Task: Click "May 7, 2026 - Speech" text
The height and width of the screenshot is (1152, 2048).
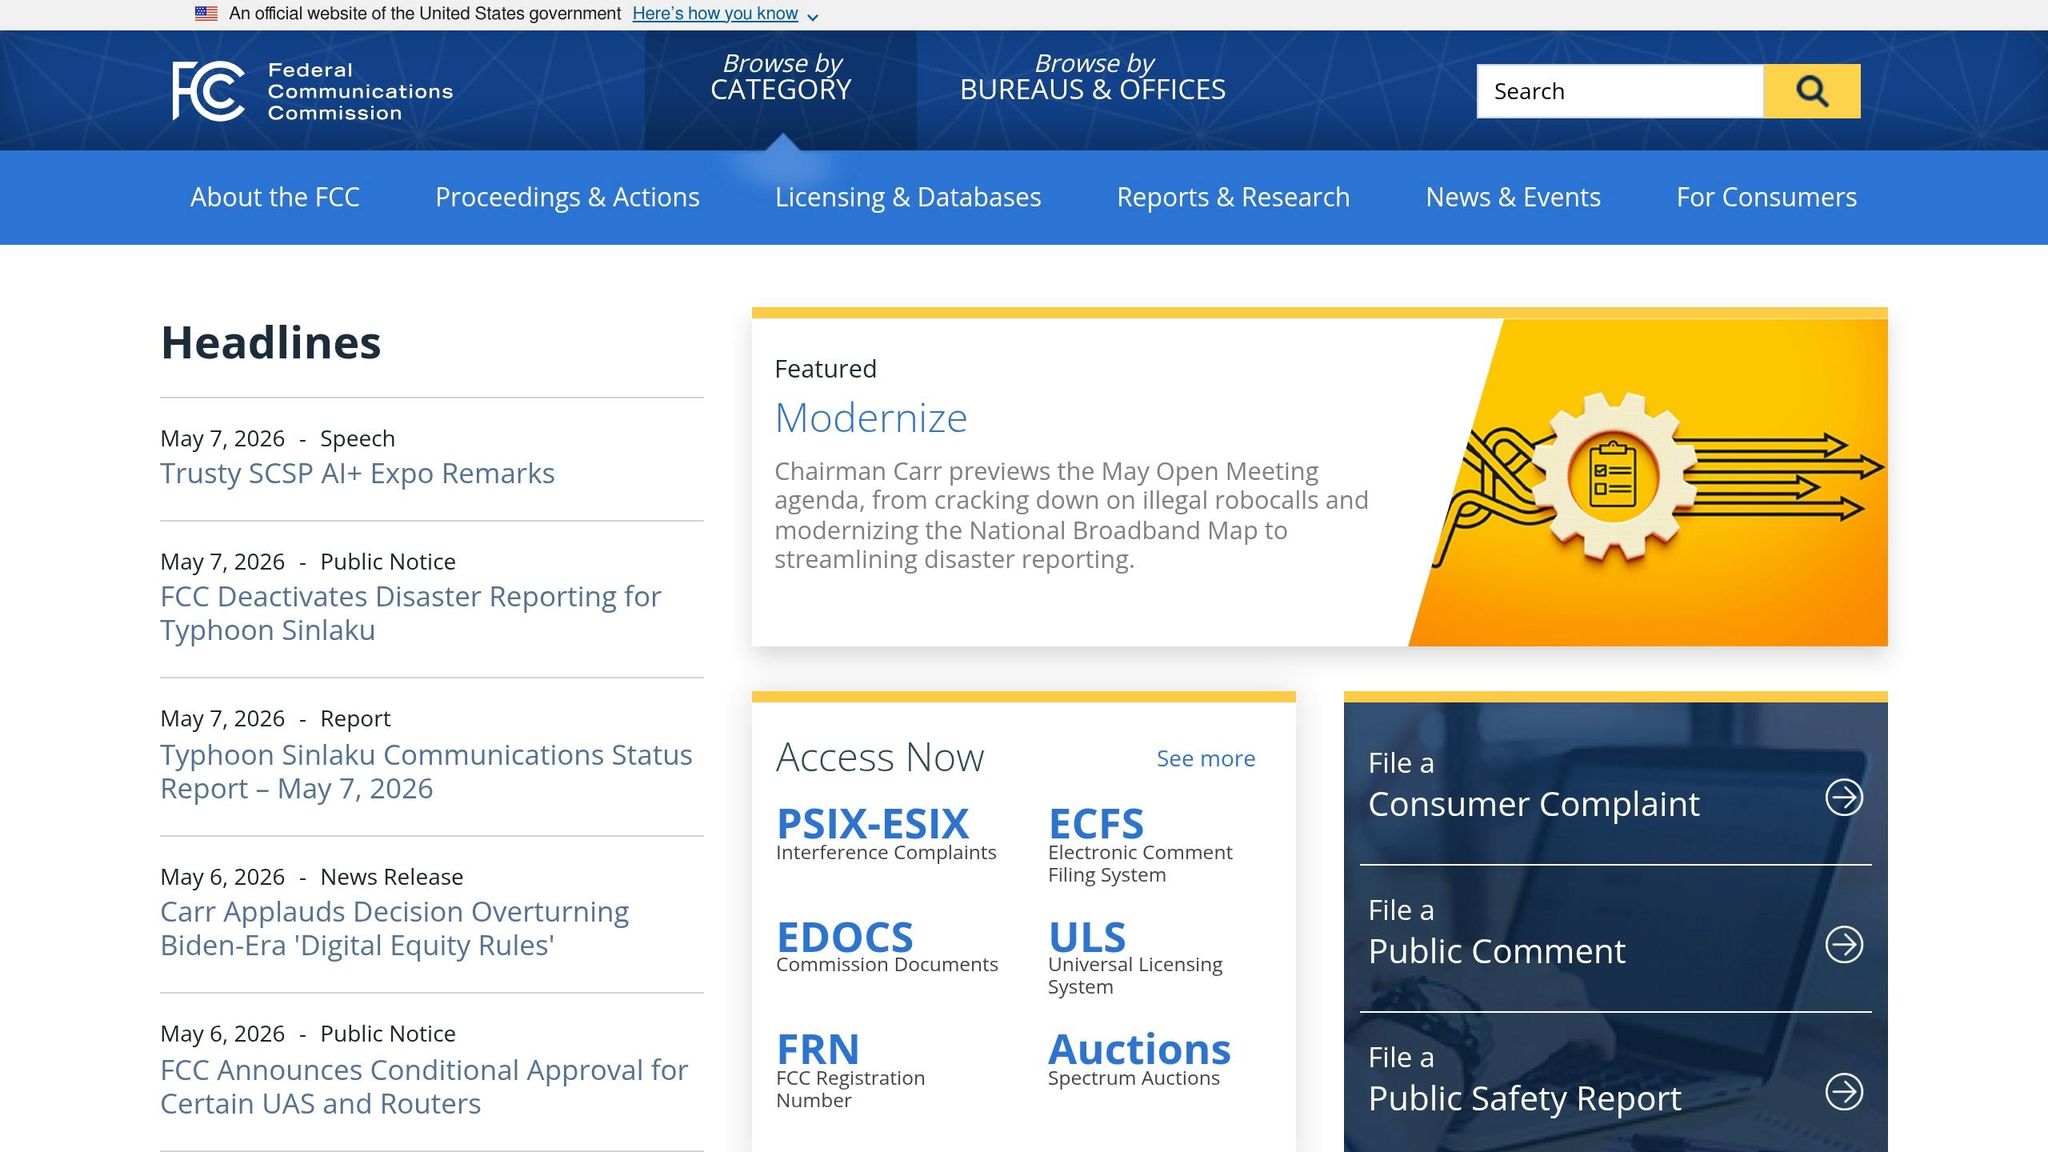Action: coord(278,439)
